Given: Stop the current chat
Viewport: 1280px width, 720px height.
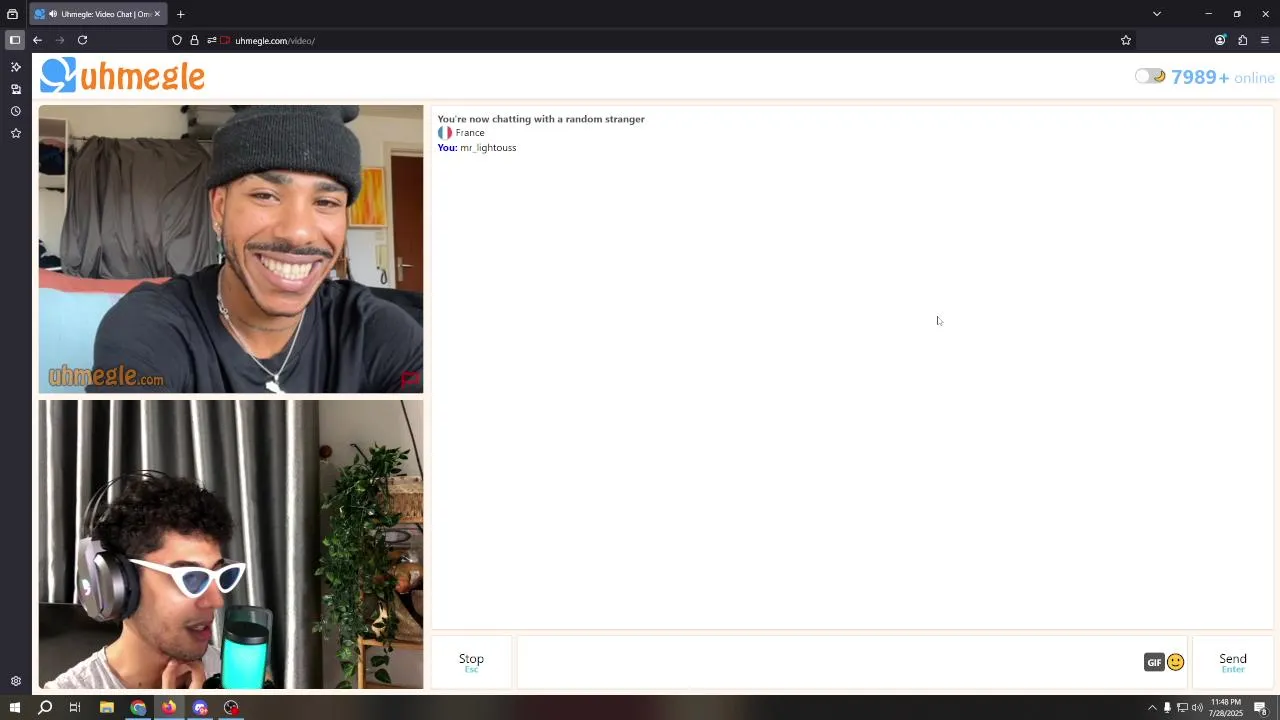Looking at the screenshot, I should 471,662.
